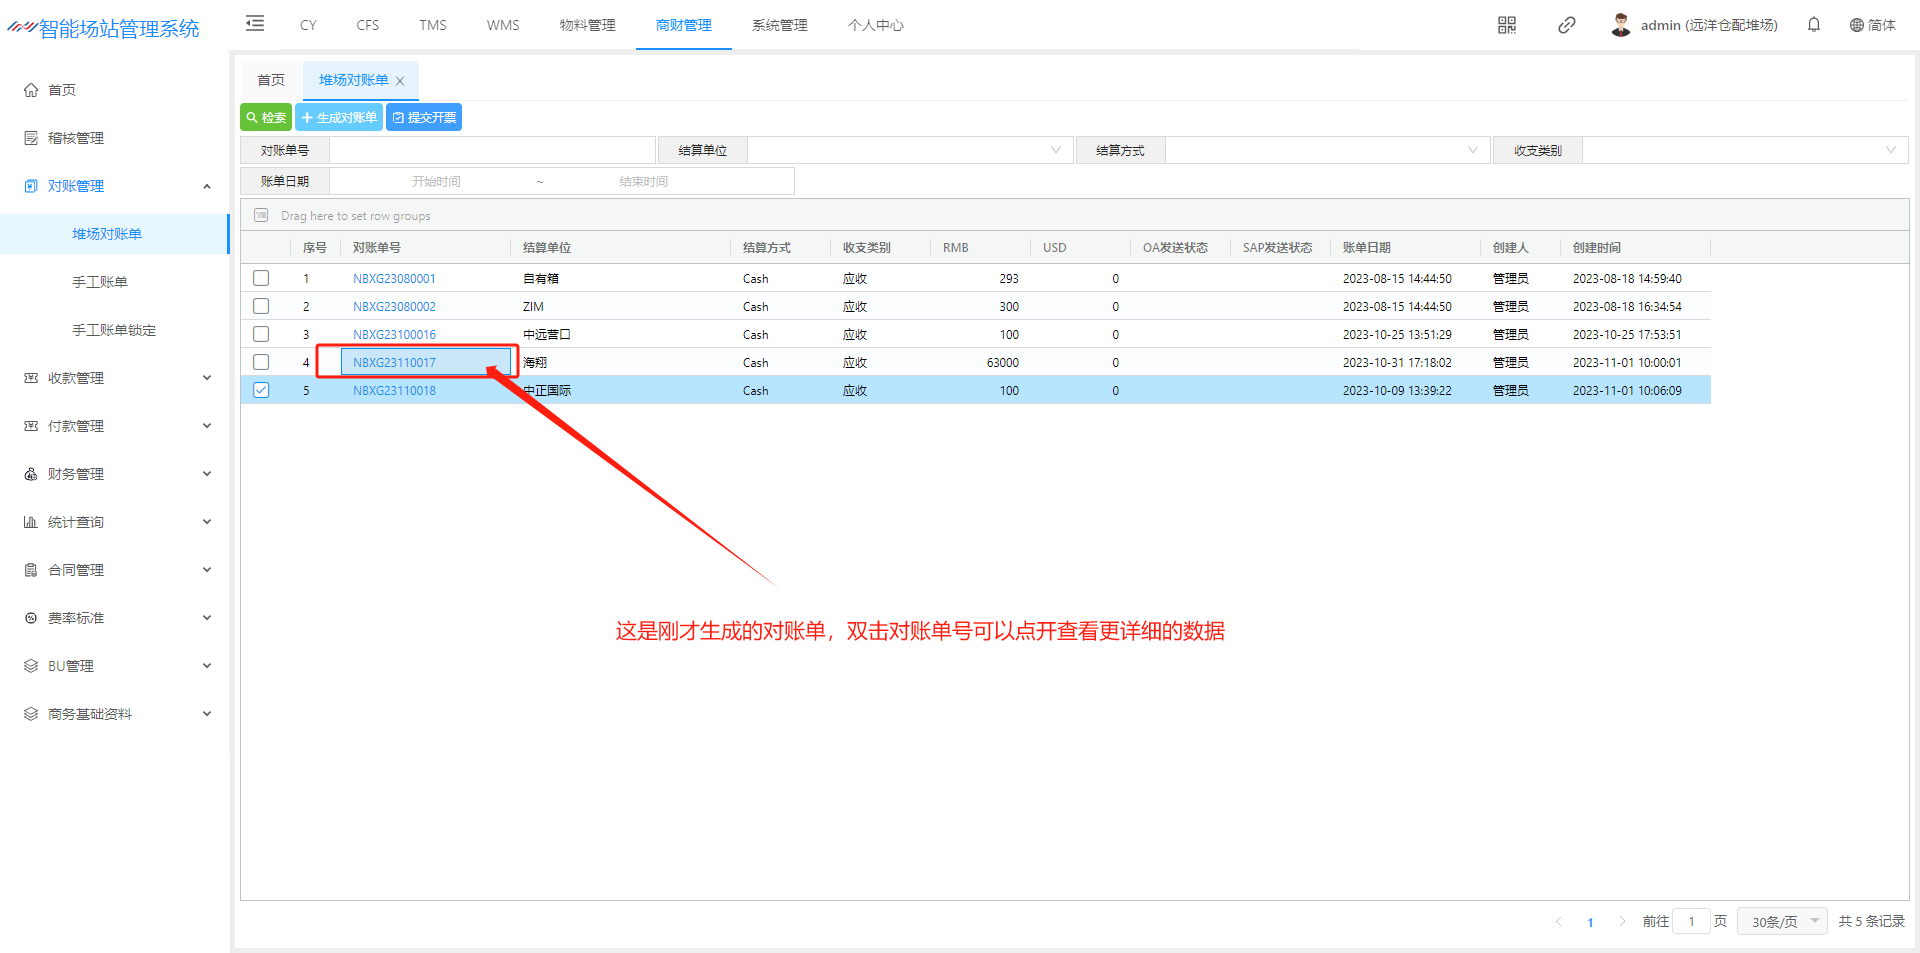Click the 对账单号 search input field
Image resolution: width=1920 pixels, height=953 pixels.
492,151
